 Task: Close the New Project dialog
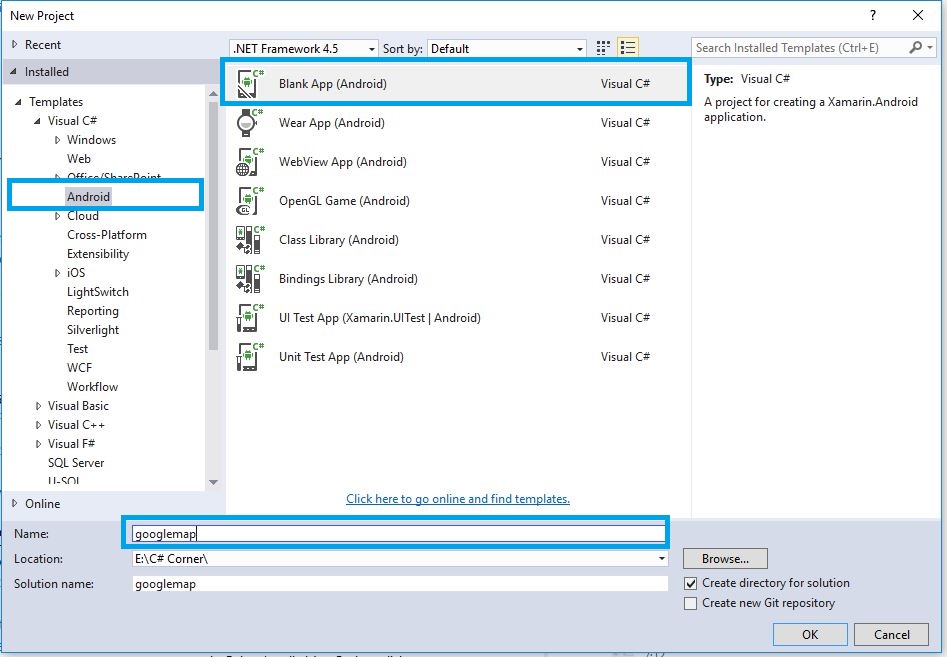[918, 15]
